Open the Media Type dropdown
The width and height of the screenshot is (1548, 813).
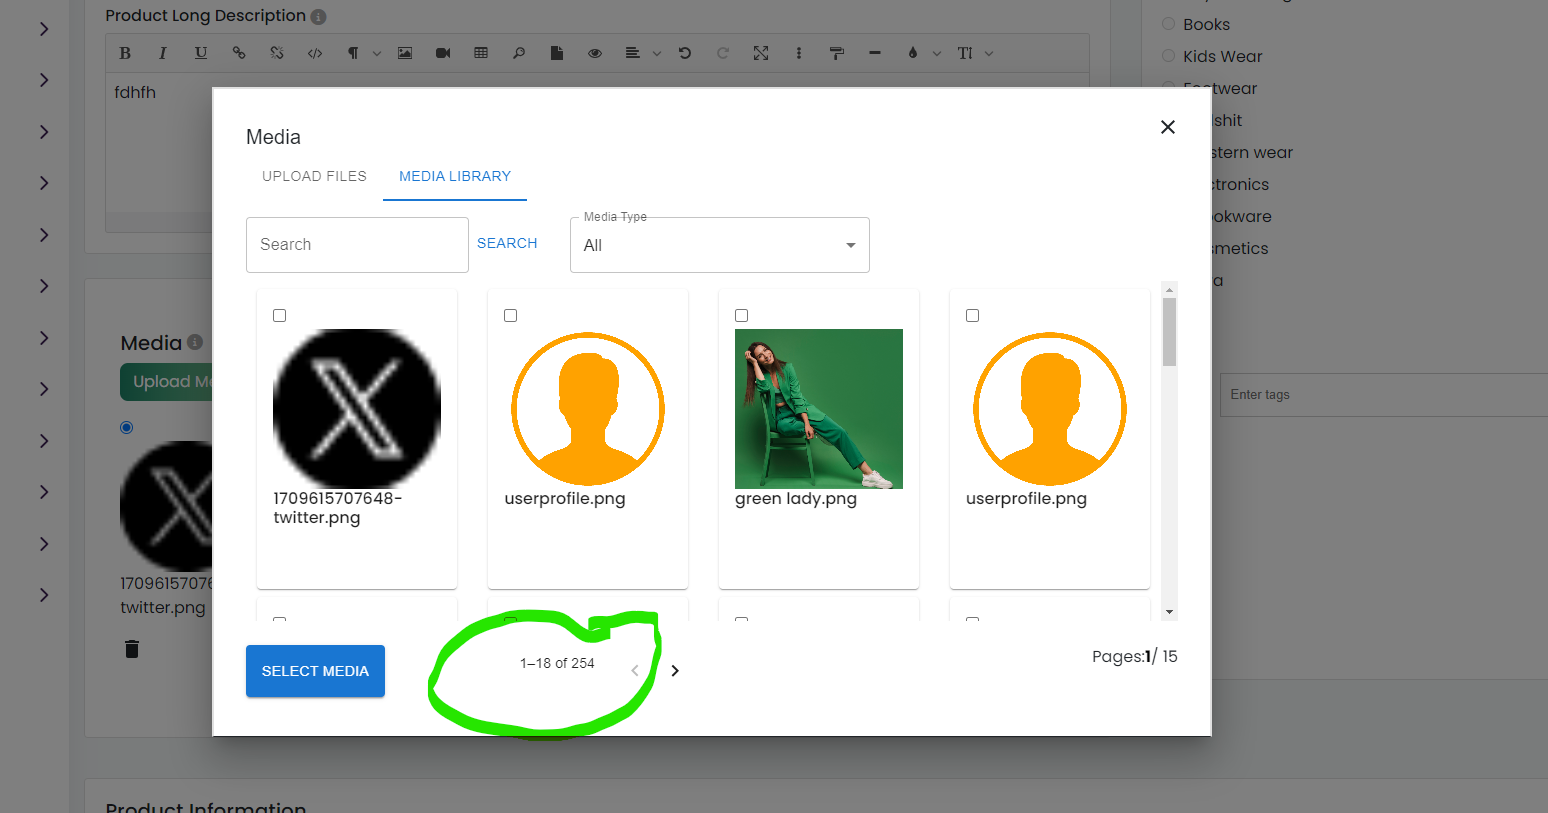(x=720, y=245)
